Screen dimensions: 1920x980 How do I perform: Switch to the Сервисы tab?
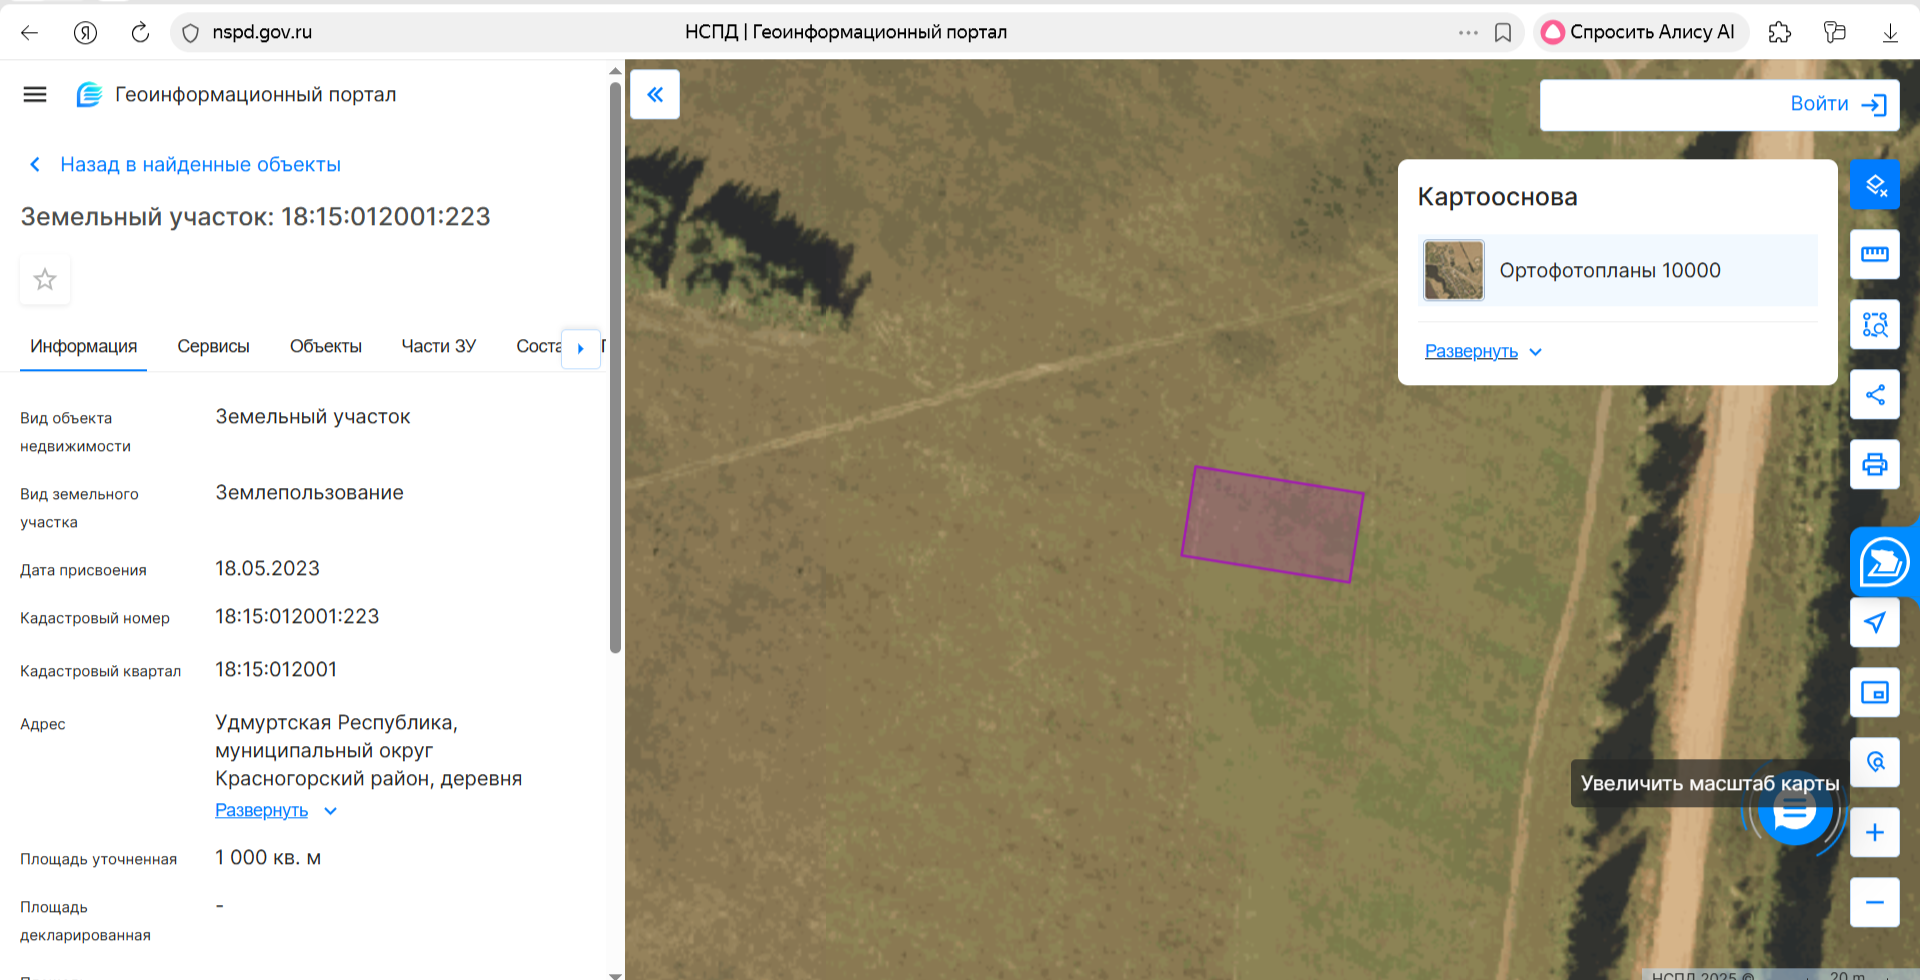click(213, 347)
